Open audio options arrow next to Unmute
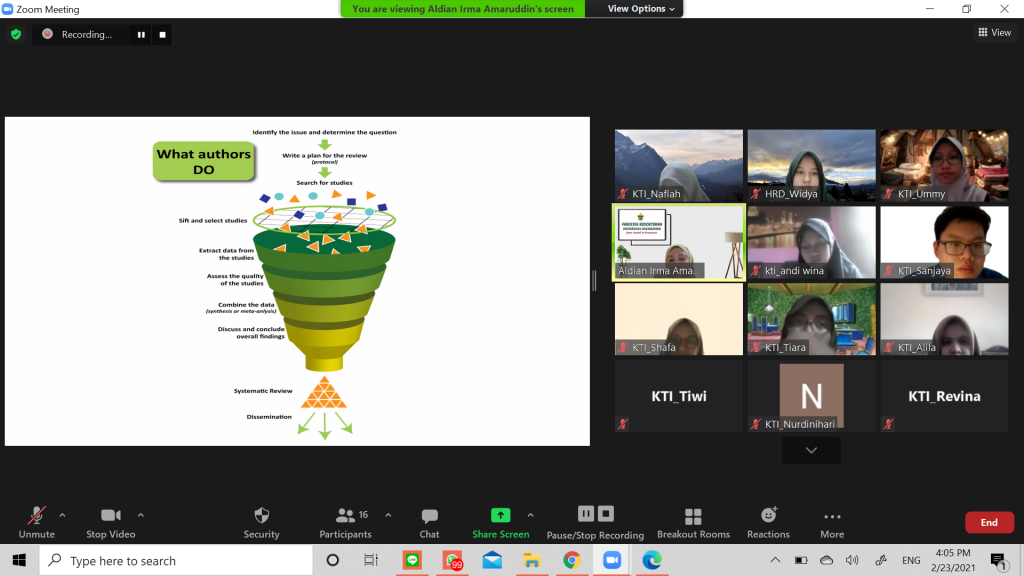 point(62,515)
